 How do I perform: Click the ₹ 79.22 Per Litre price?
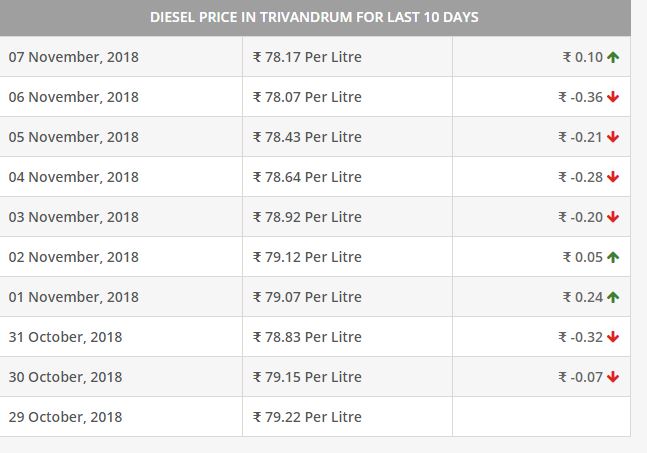[x=307, y=417]
